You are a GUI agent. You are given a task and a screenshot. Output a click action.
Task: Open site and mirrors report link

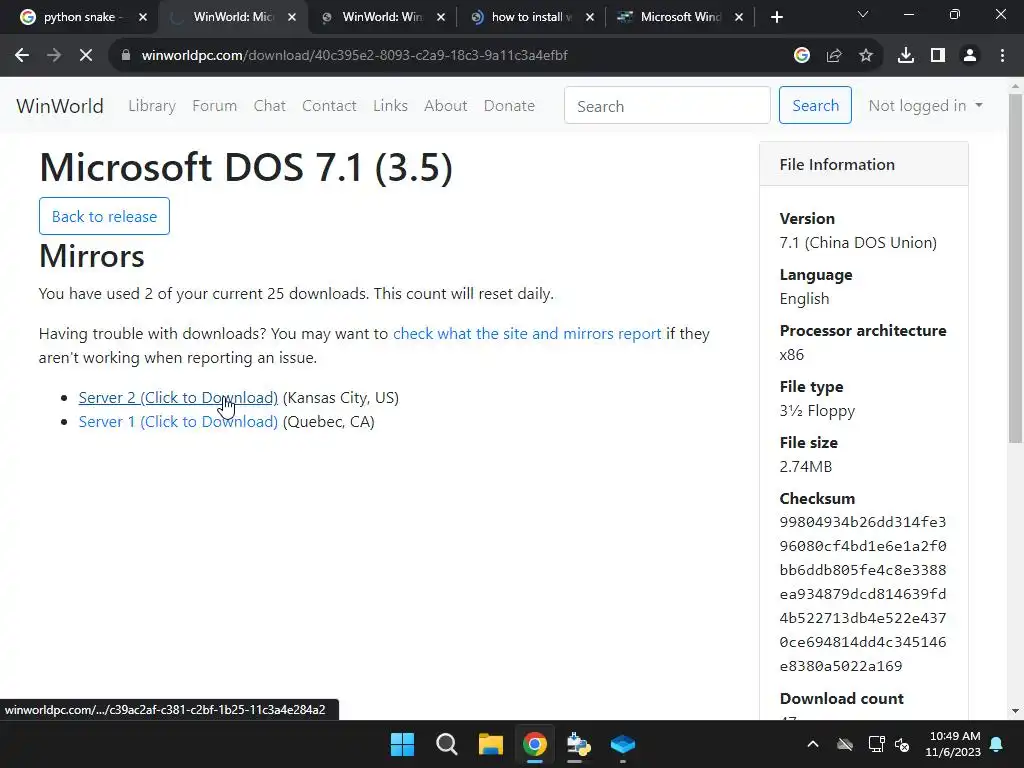tap(527, 334)
